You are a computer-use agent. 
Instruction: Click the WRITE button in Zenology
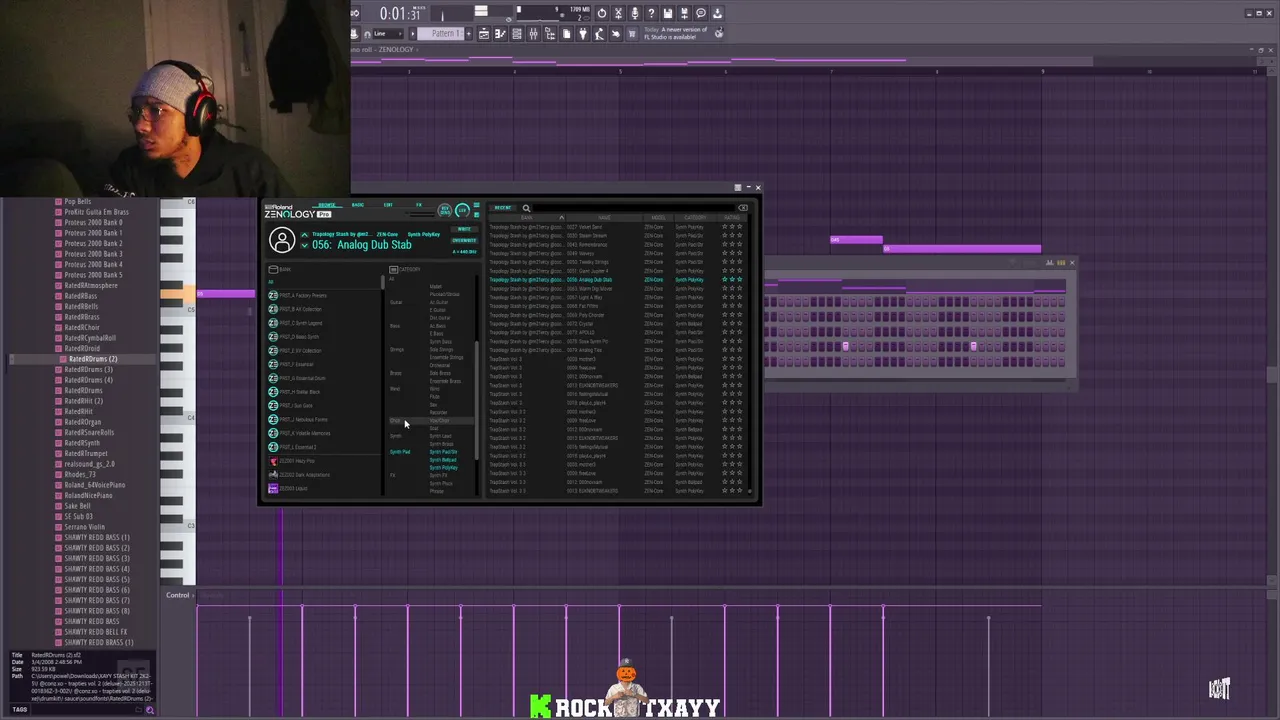point(464,229)
